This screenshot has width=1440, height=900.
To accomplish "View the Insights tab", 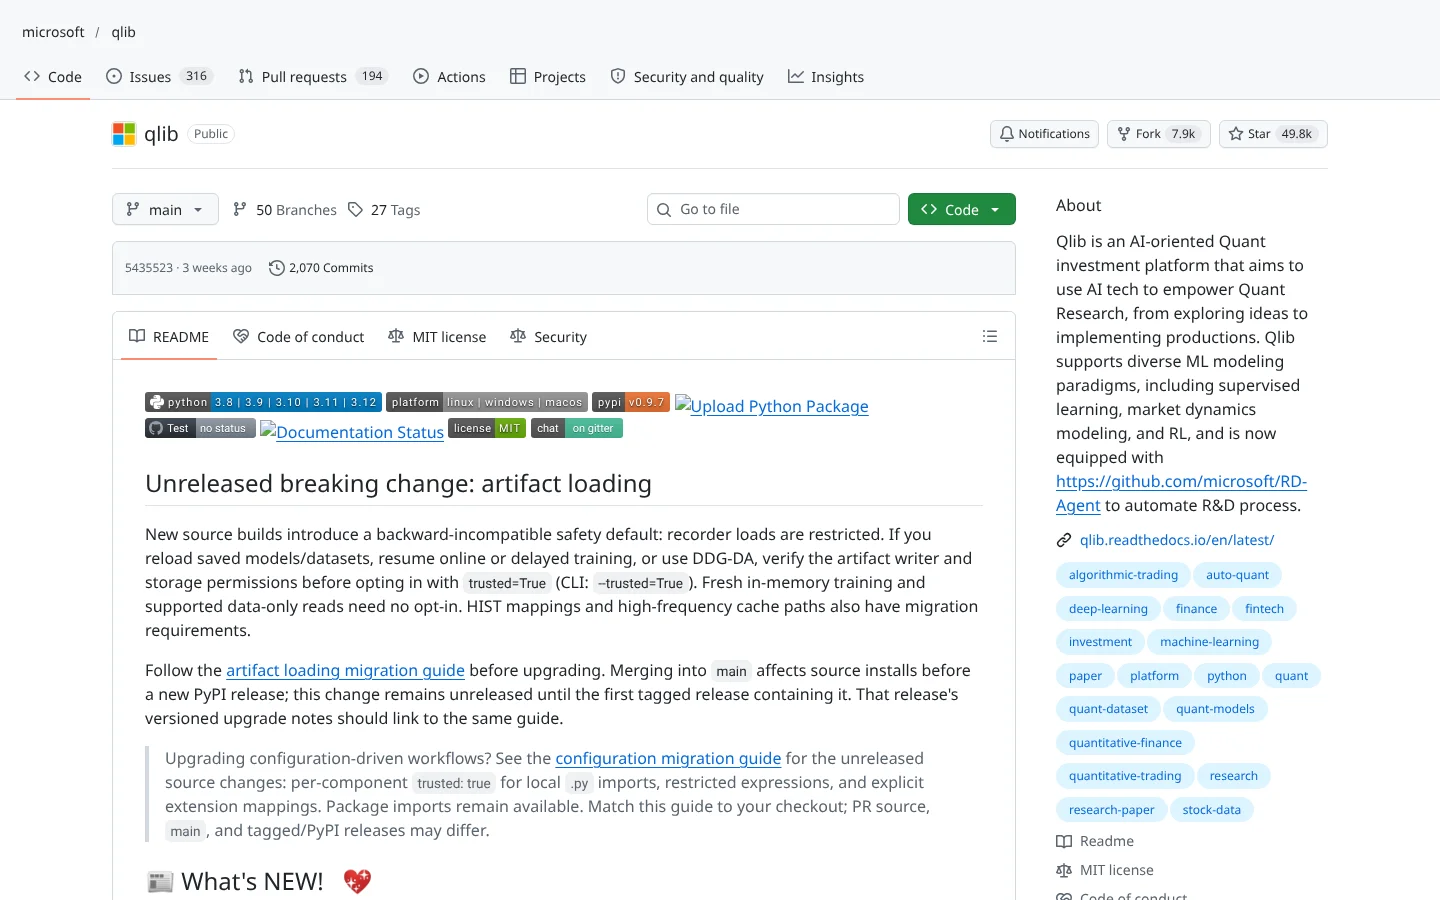I will pyautogui.click(x=826, y=77).
